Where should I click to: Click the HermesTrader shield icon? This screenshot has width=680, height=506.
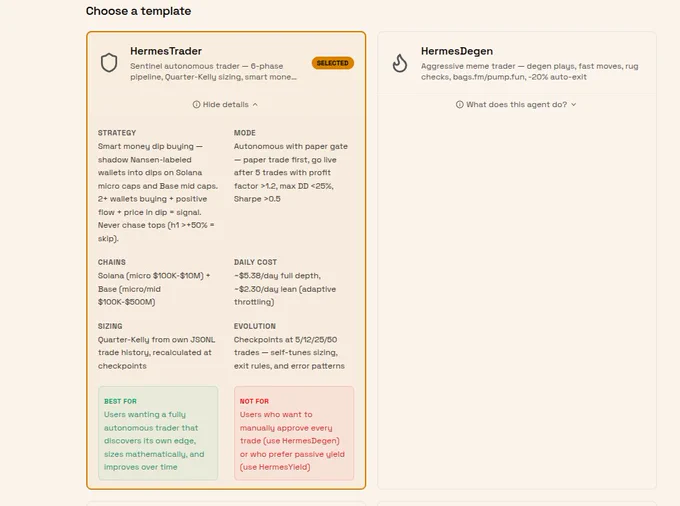(x=109, y=63)
